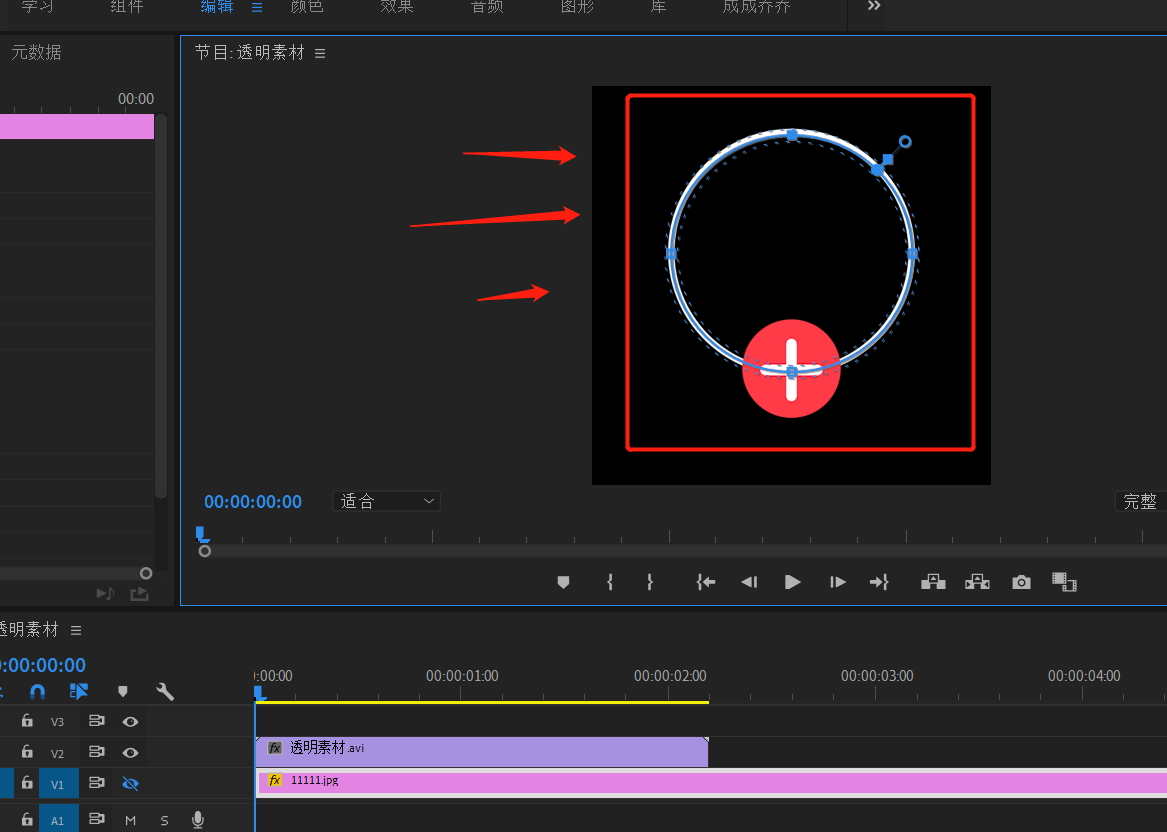
Task: Open Comparison View in Program monitor
Action: pyautogui.click(x=1064, y=582)
